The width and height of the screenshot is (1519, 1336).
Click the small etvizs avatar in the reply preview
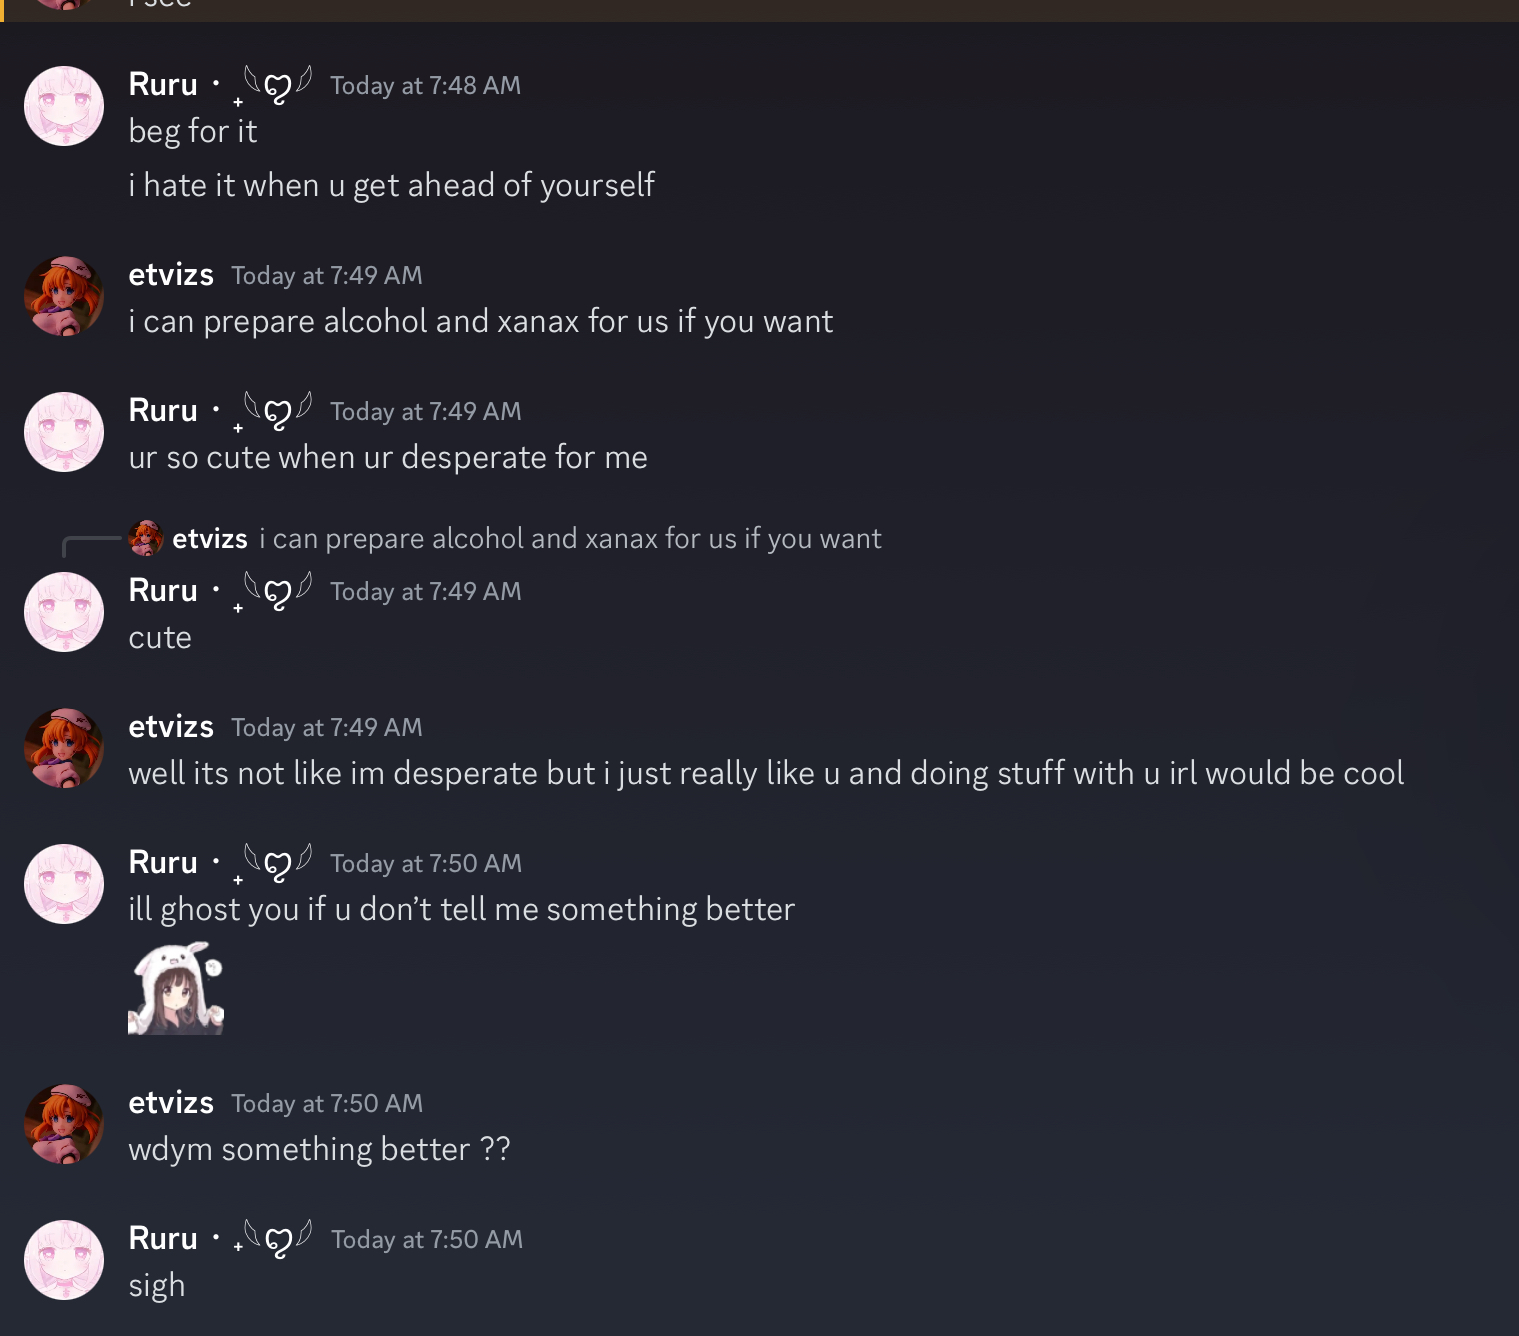point(146,538)
